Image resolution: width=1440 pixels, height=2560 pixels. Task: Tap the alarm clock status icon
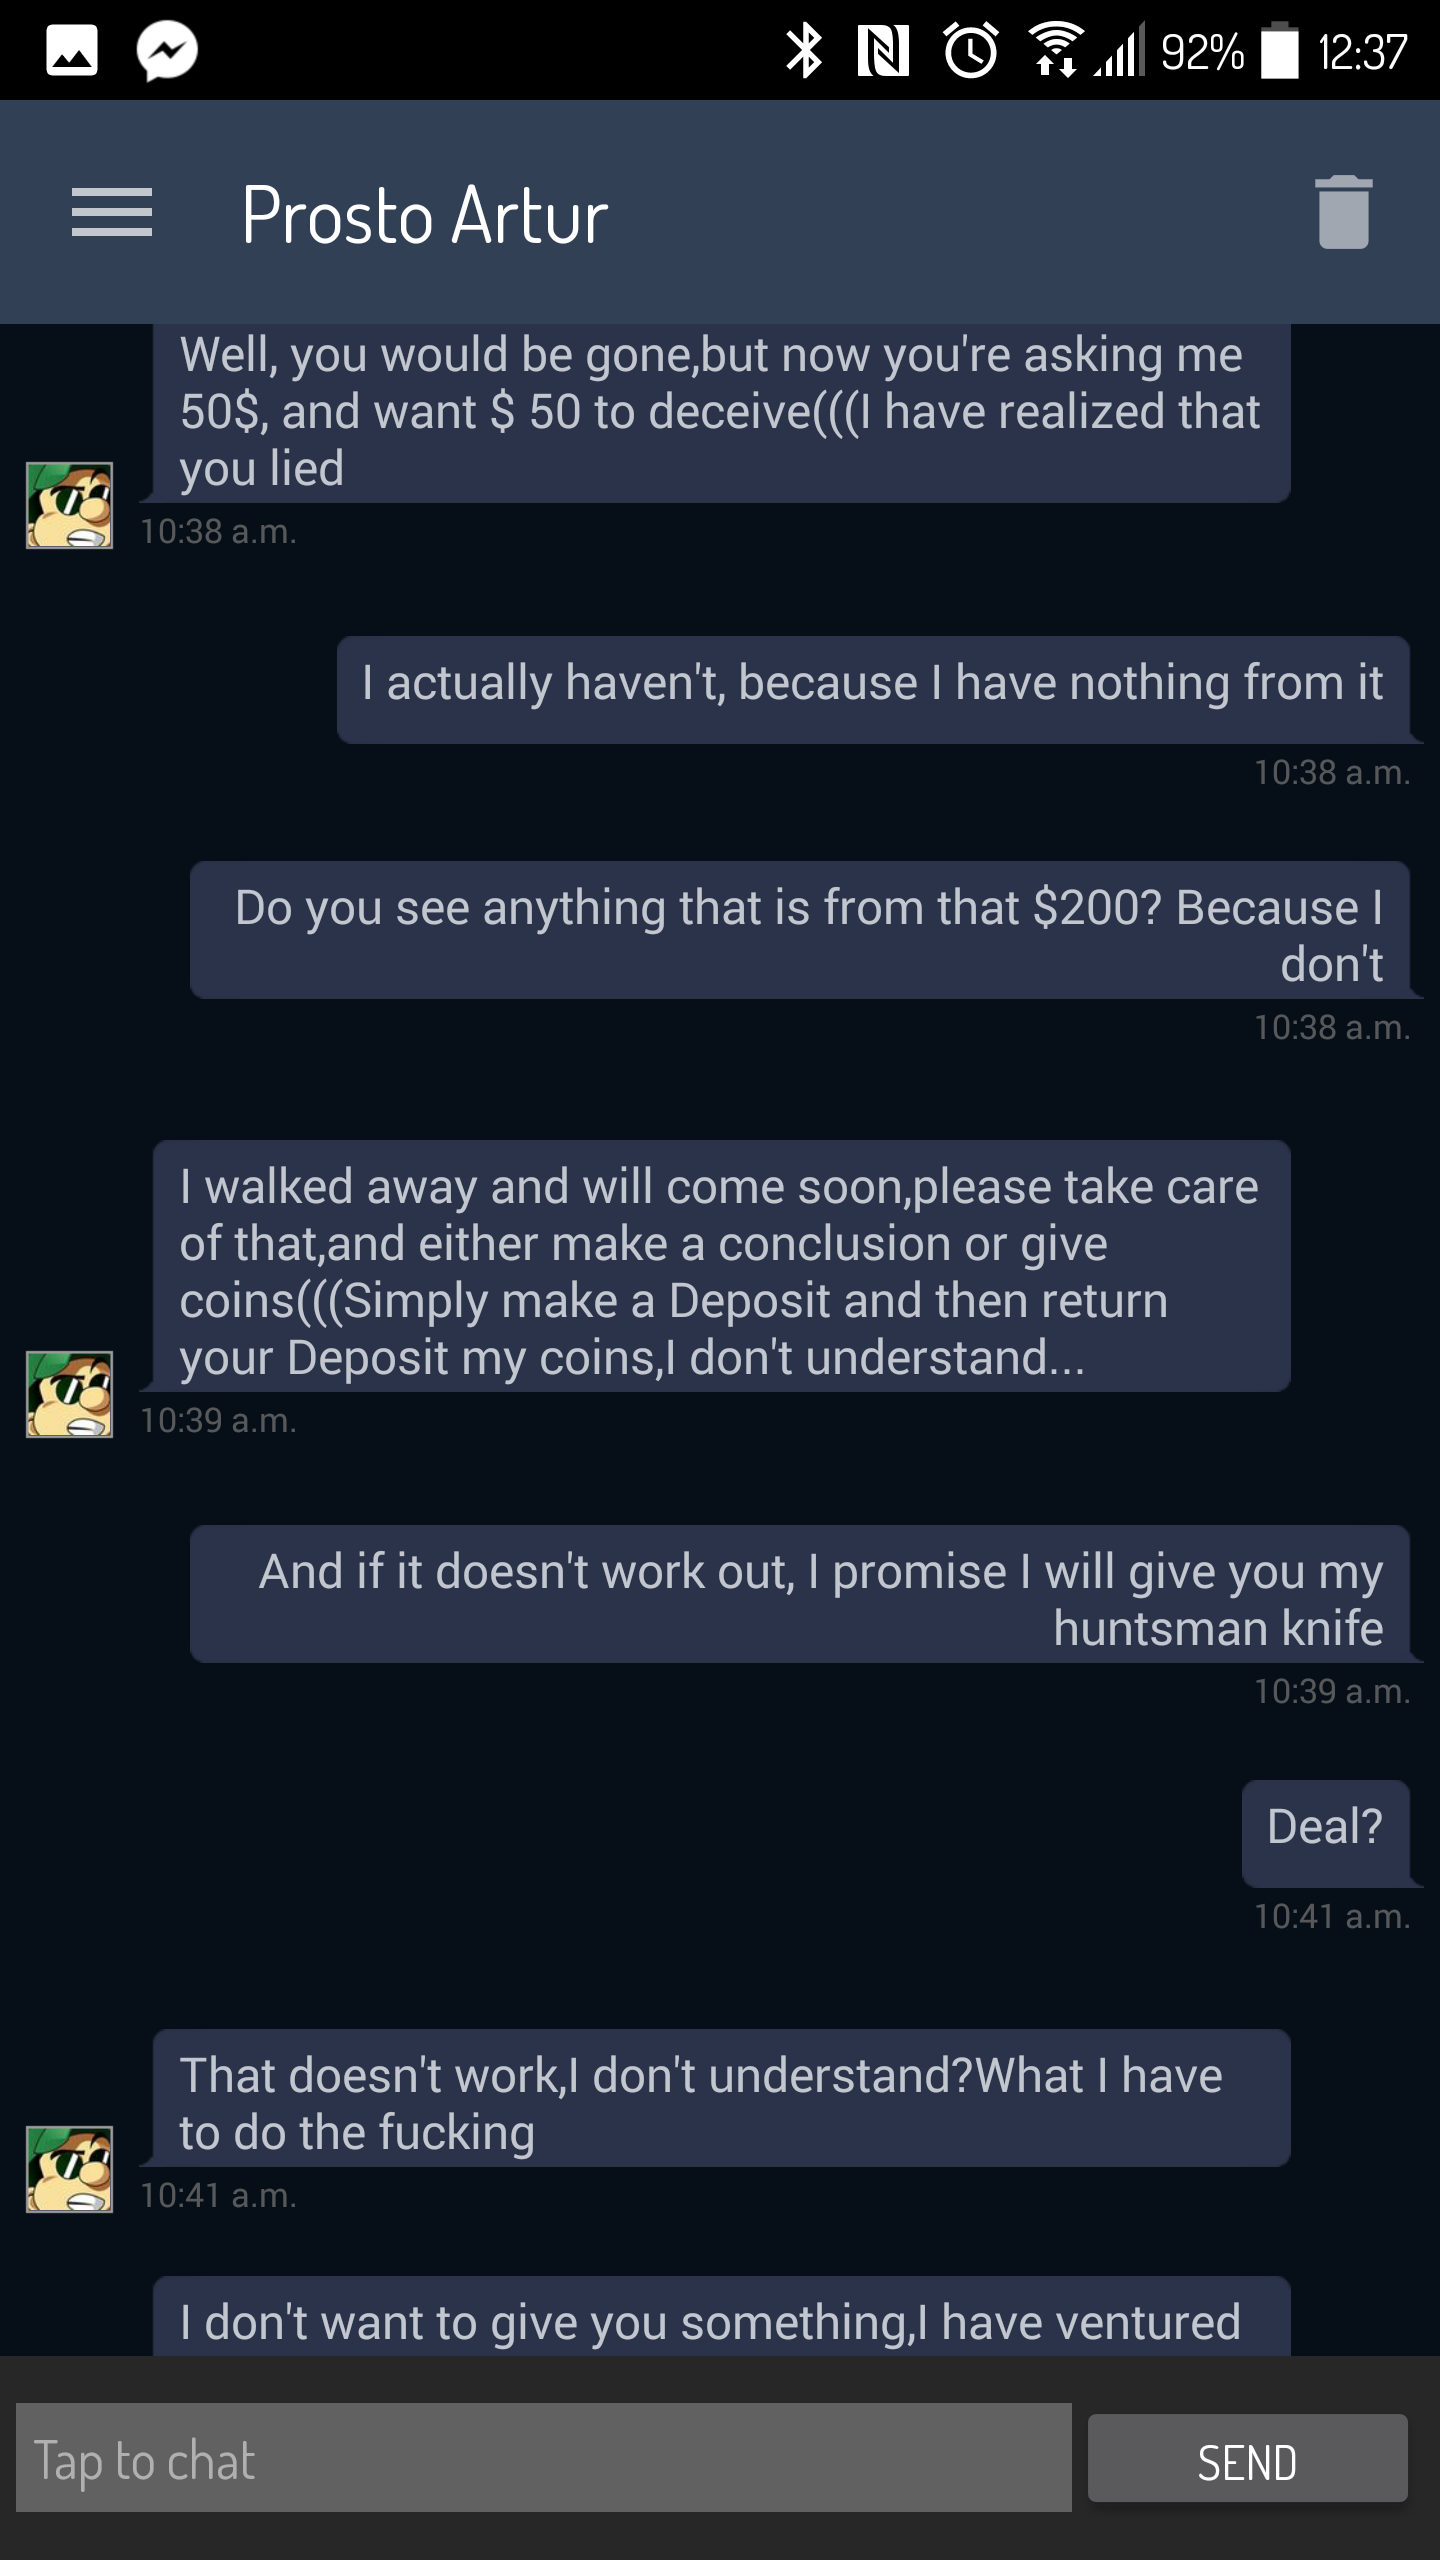click(970, 51)
